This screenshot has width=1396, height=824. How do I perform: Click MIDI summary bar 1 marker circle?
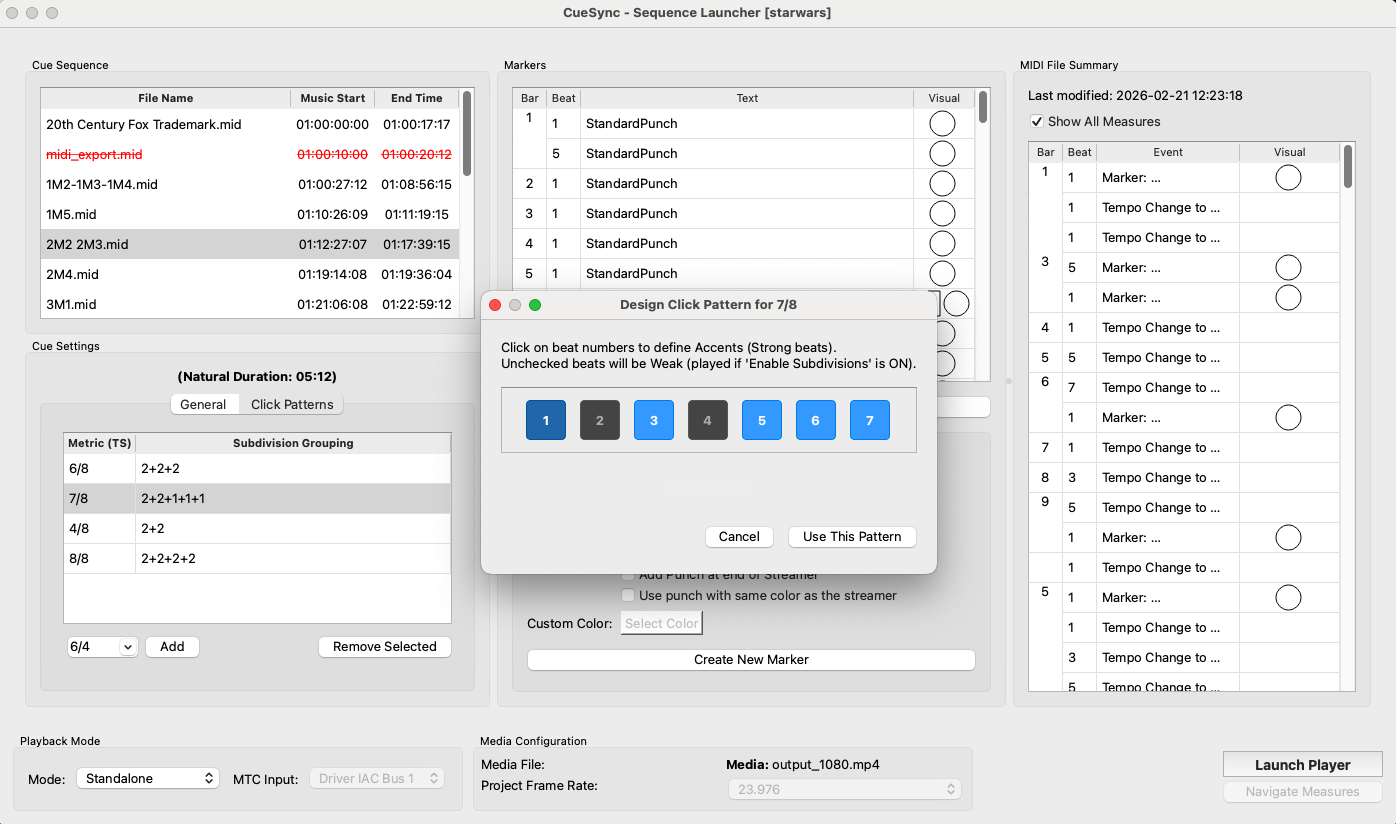tap(1288, 178)
